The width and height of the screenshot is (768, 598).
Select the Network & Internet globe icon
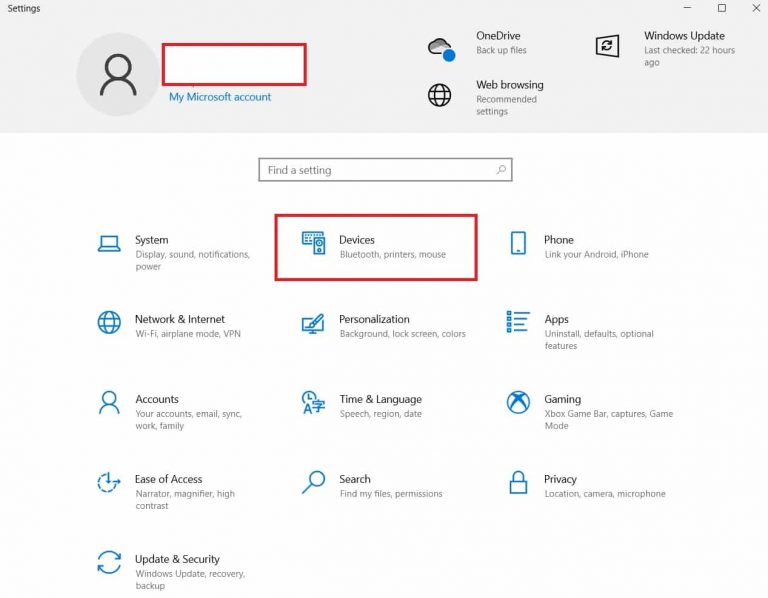pos(109,323)
